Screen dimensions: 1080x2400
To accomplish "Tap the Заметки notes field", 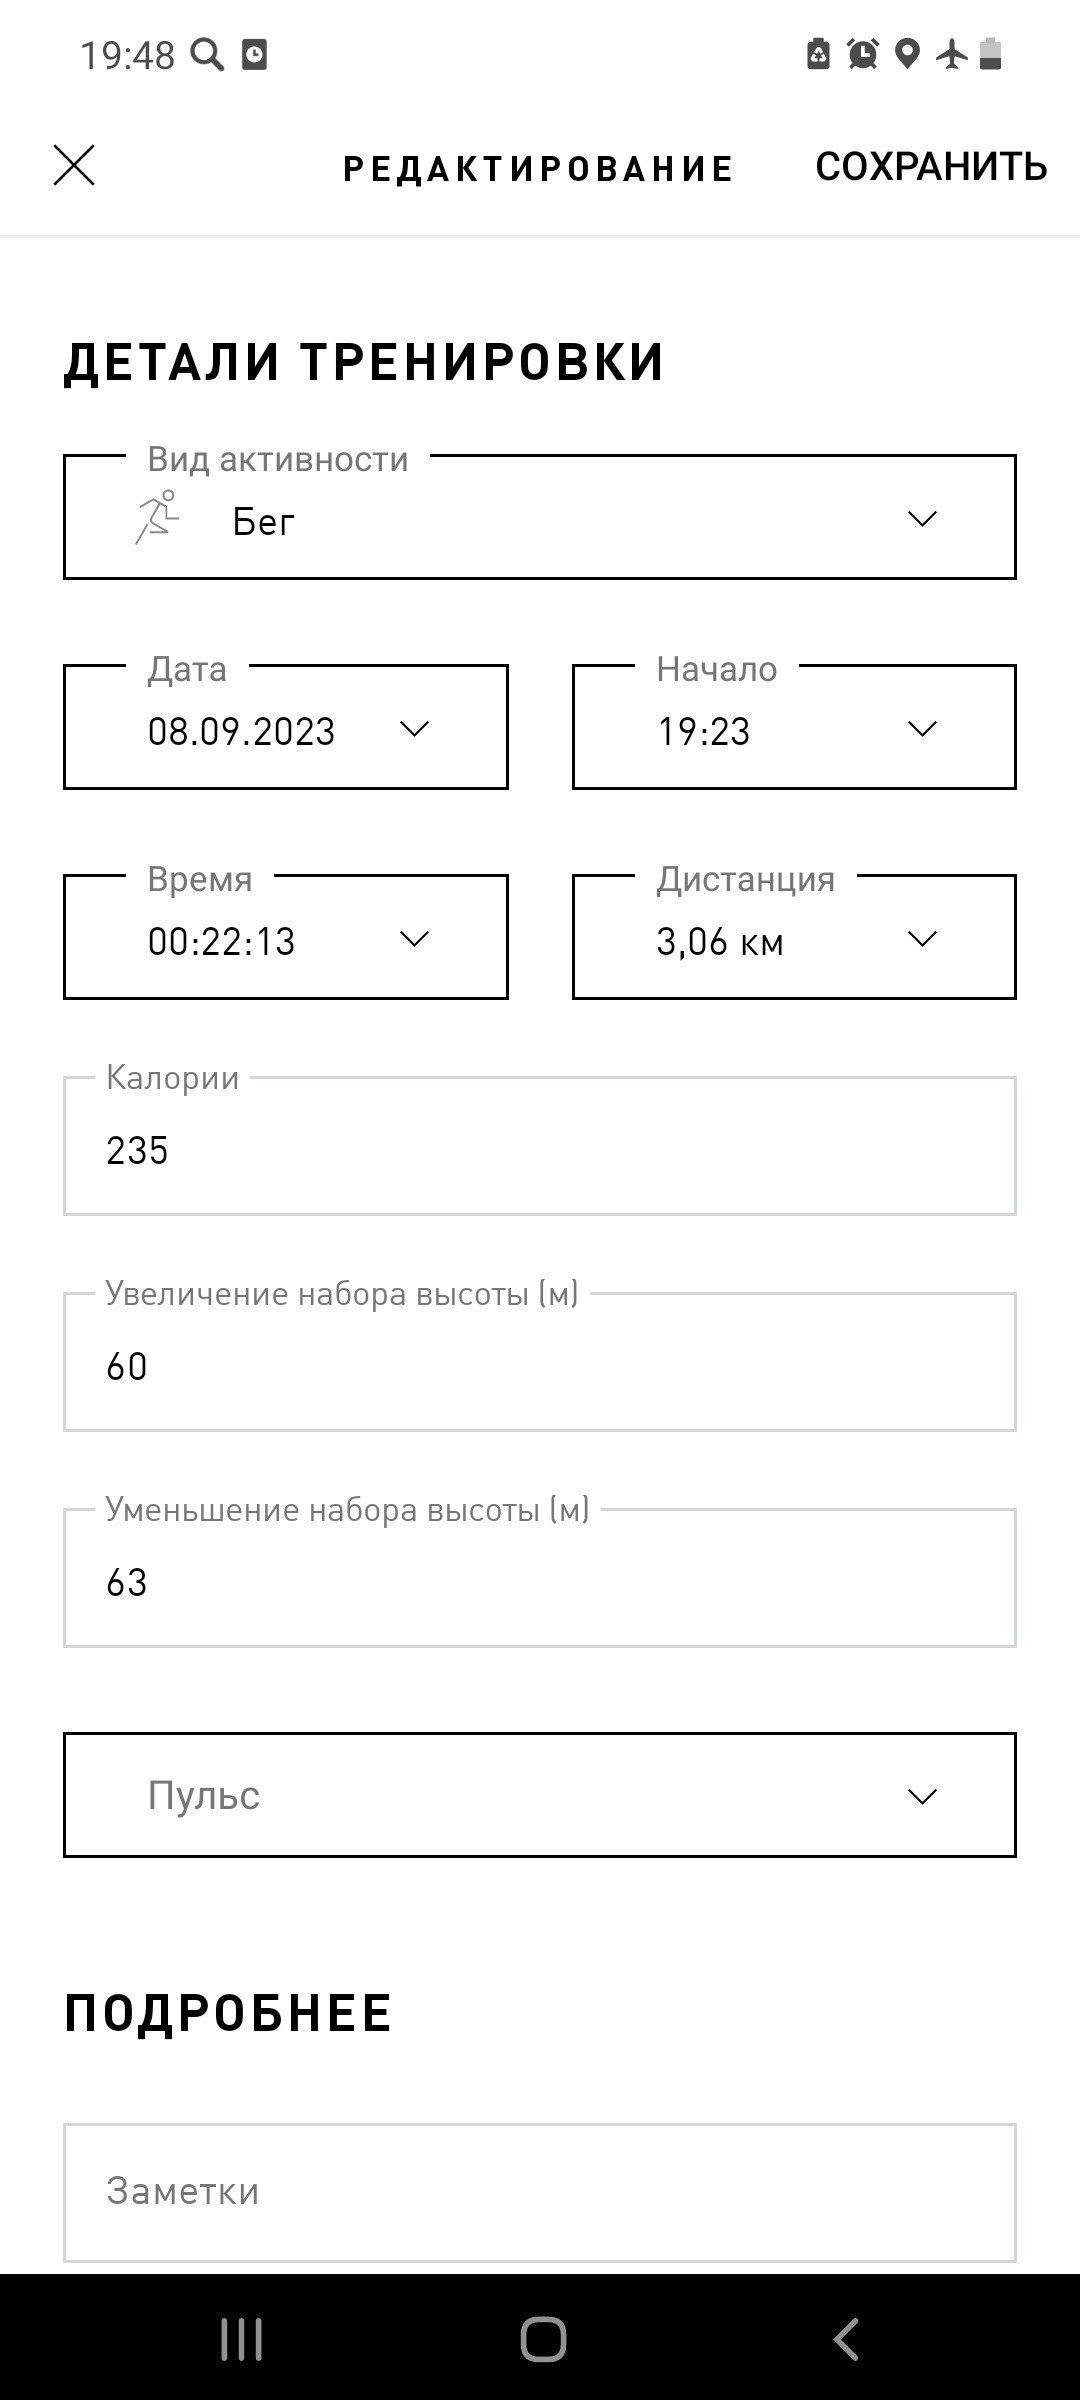I will [540, 2192].
